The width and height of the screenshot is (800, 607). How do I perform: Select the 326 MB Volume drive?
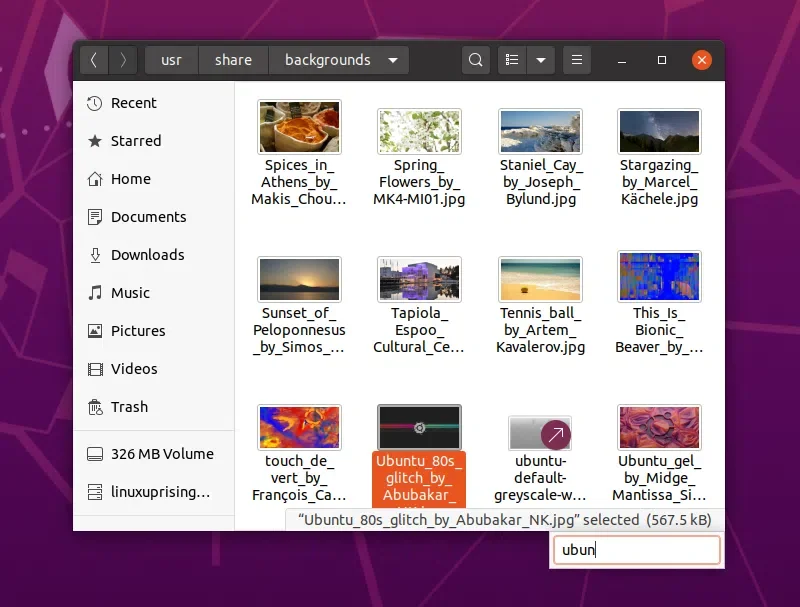pyautogui.click(x=161, y=454)
